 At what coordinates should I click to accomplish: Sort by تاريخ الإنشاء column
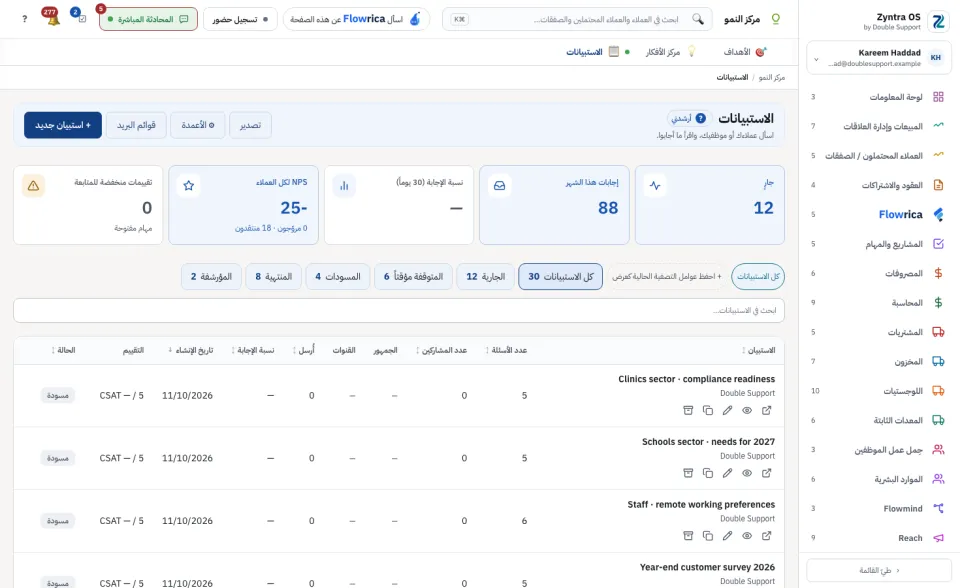[x=190, y=350]
